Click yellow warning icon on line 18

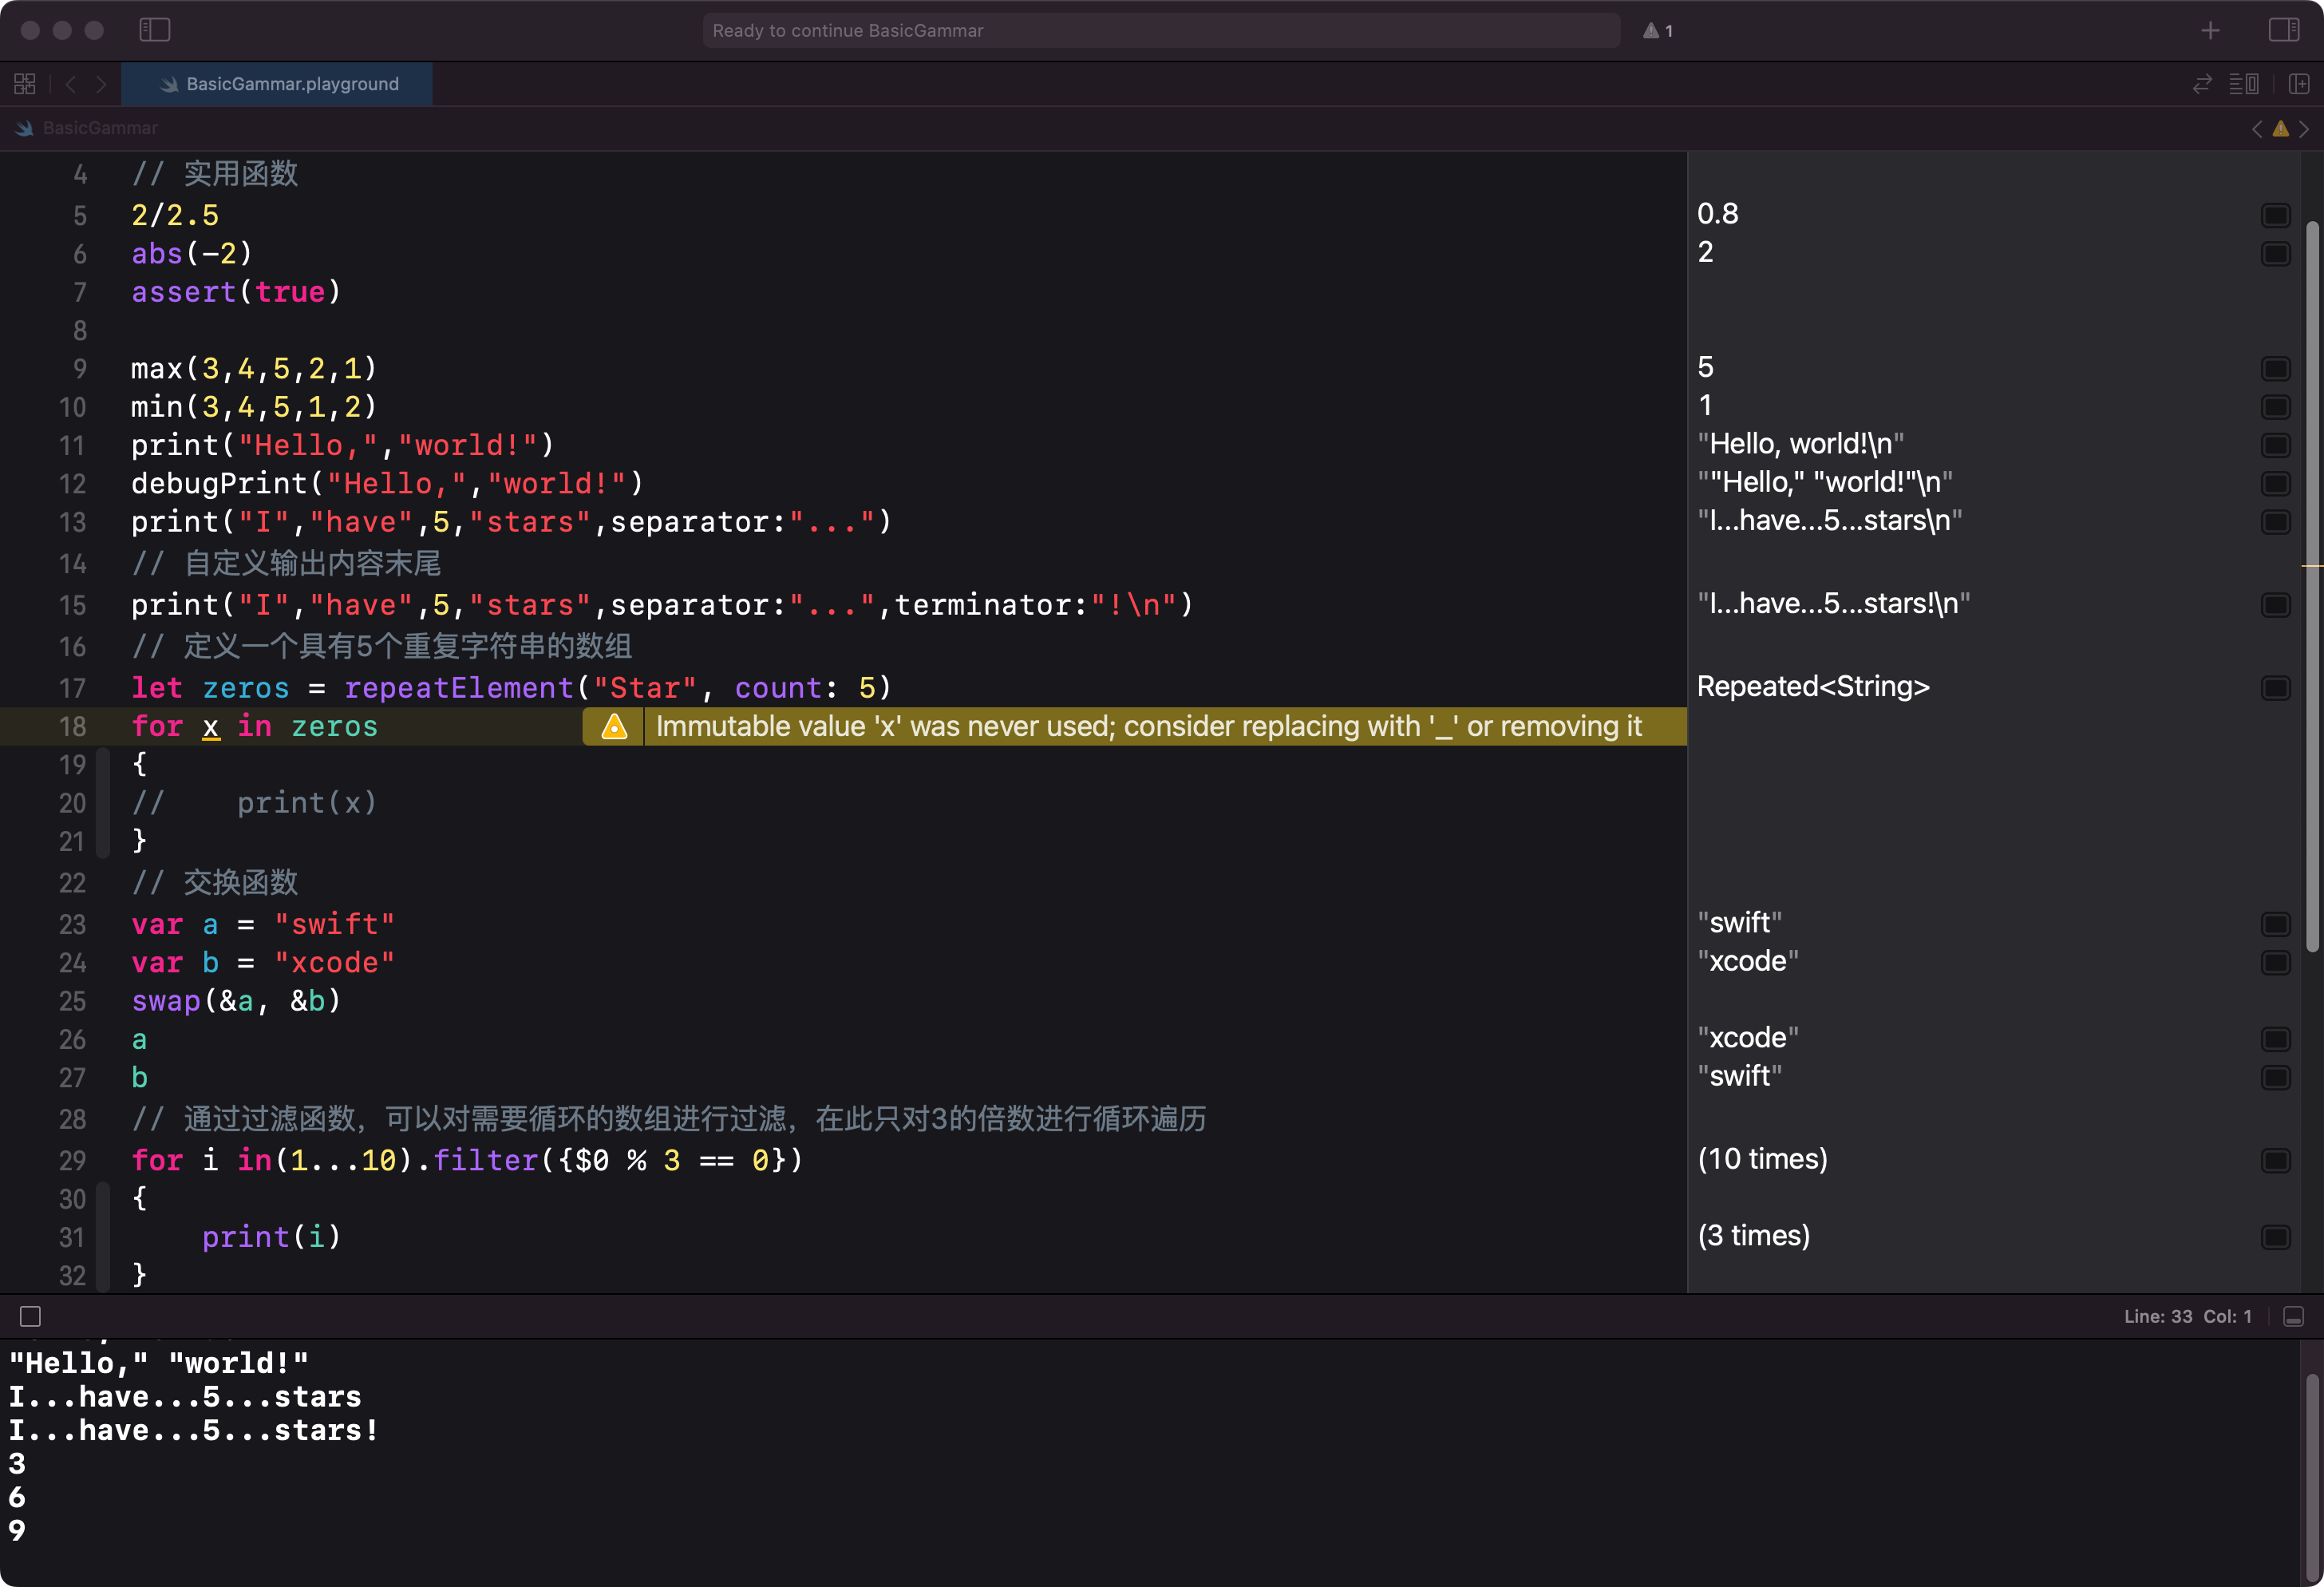614,726
